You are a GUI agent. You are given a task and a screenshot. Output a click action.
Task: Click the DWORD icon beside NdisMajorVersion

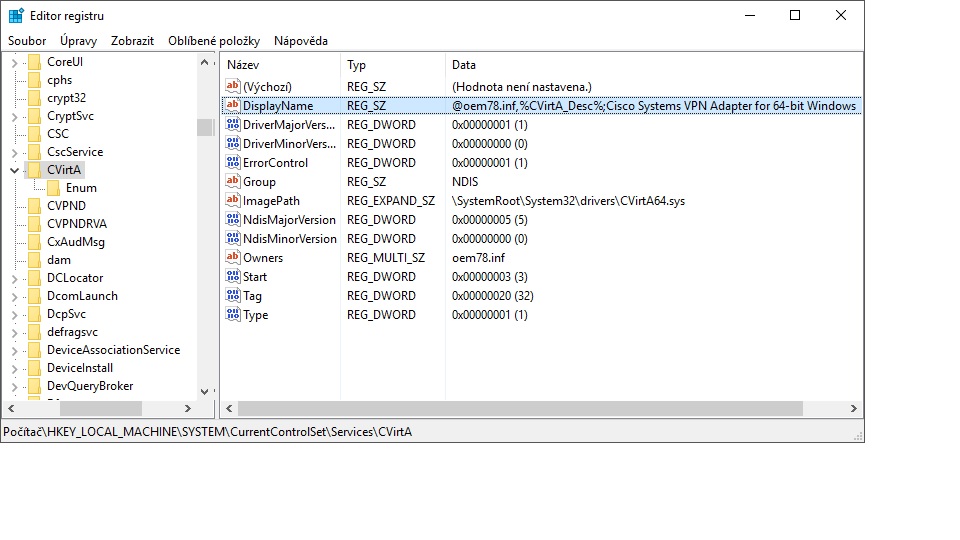pyautogui.click(x=233, y=219)
